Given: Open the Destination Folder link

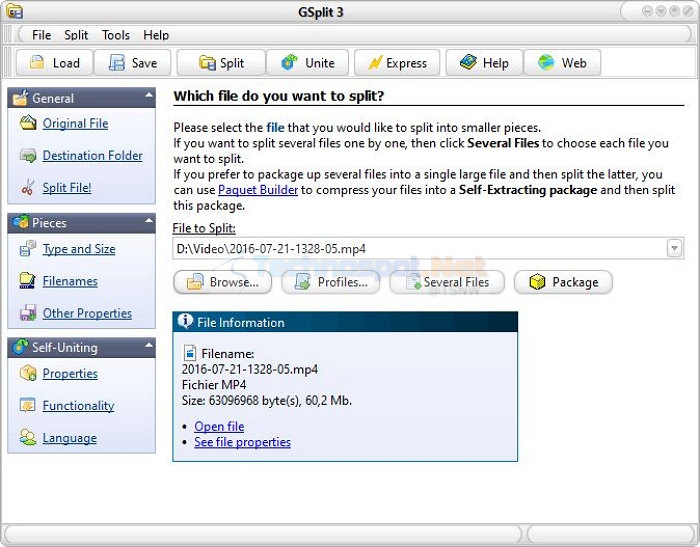Looking at the screenshot, I should click(x=92, y=155).
